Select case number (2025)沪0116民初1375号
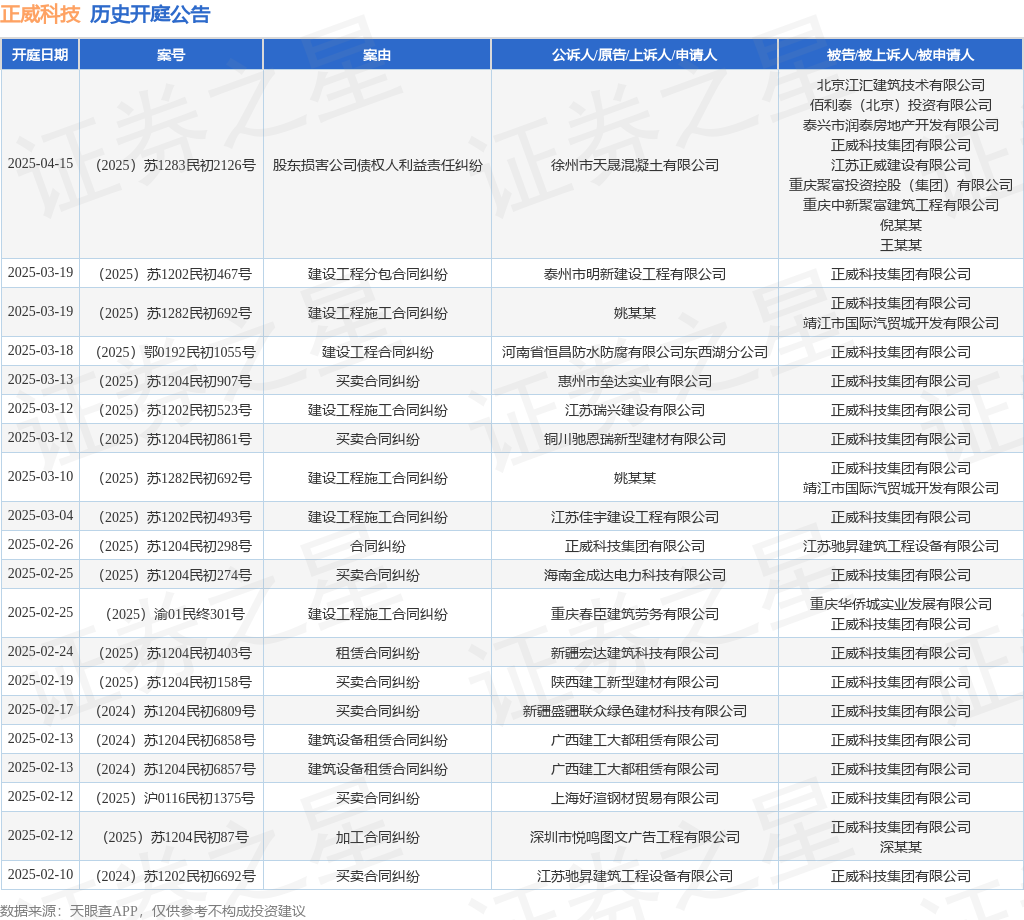The width and height of the screenshot is (1024, 920). click(x=176, y=799)
